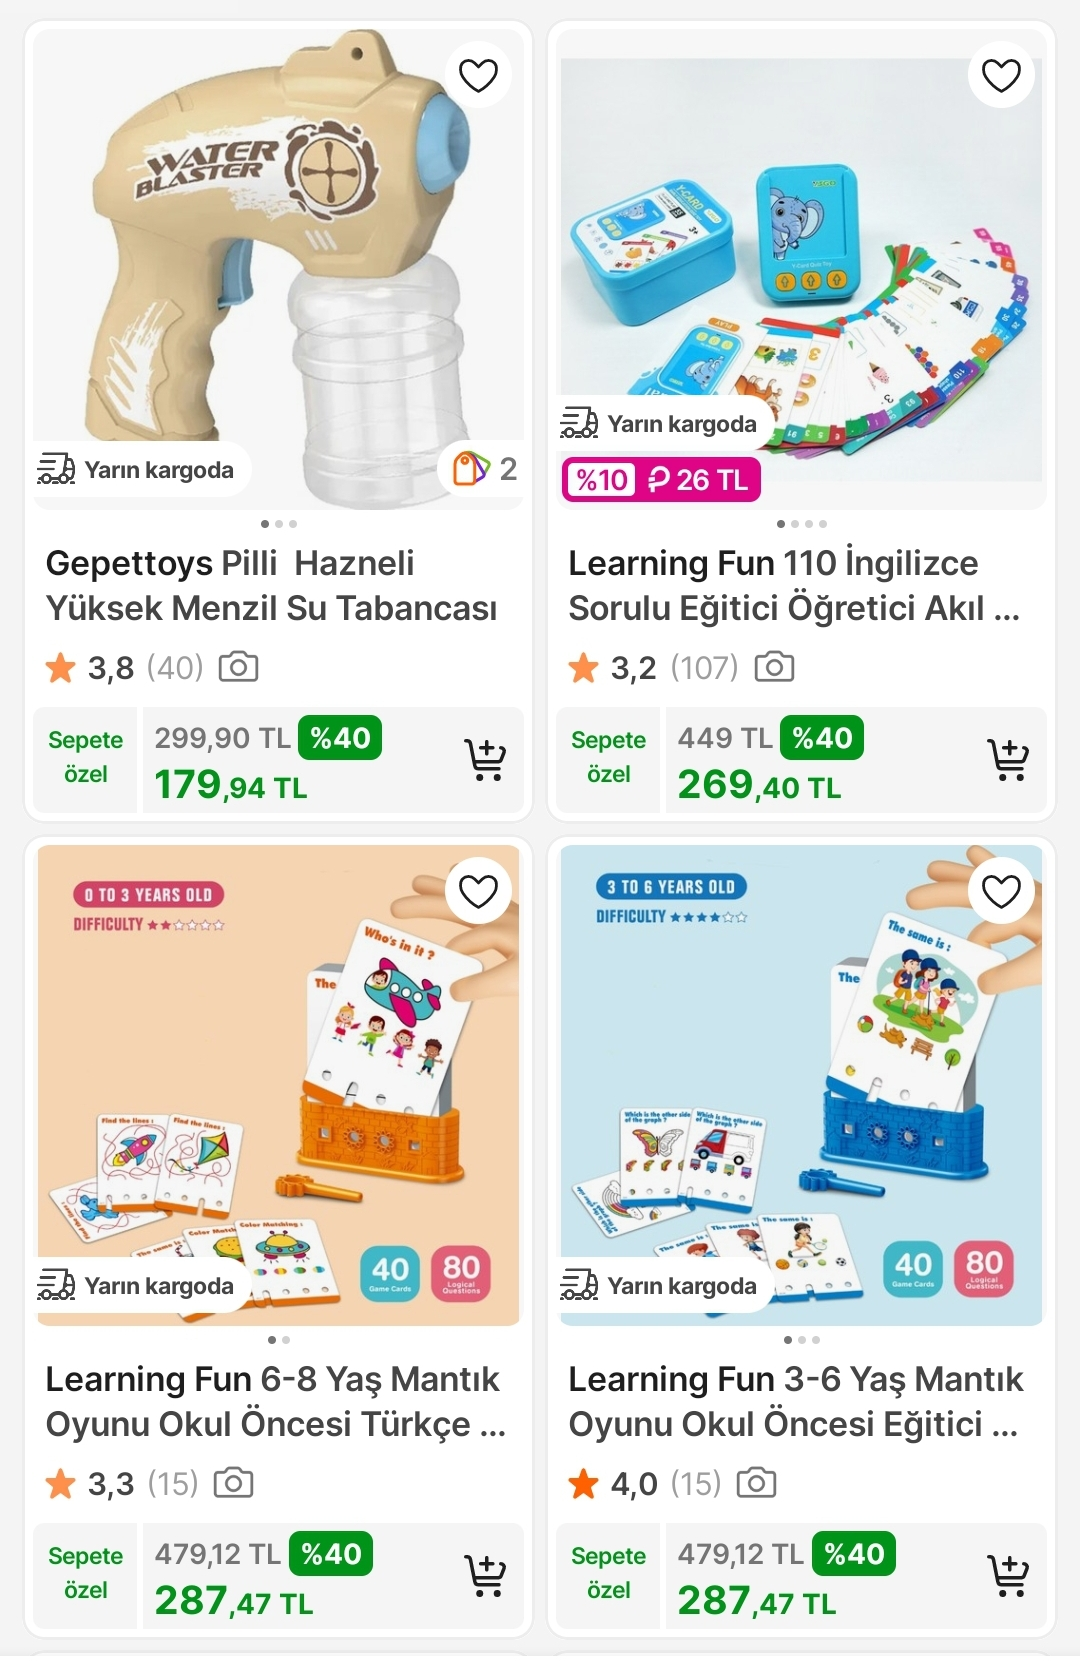This screenshot has width=1080, height=1661.
Task: View photo reviews of 4,0 rated logic game
Action: (x=756, y=1483)
